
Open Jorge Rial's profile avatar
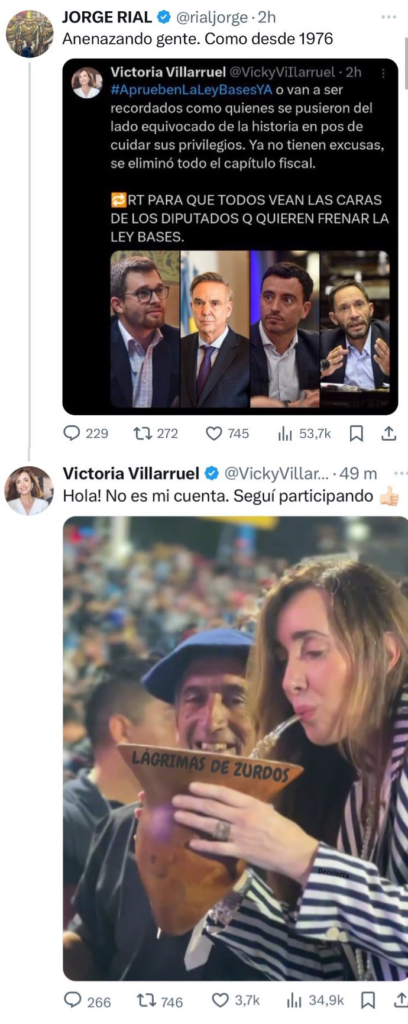[29, 33]
